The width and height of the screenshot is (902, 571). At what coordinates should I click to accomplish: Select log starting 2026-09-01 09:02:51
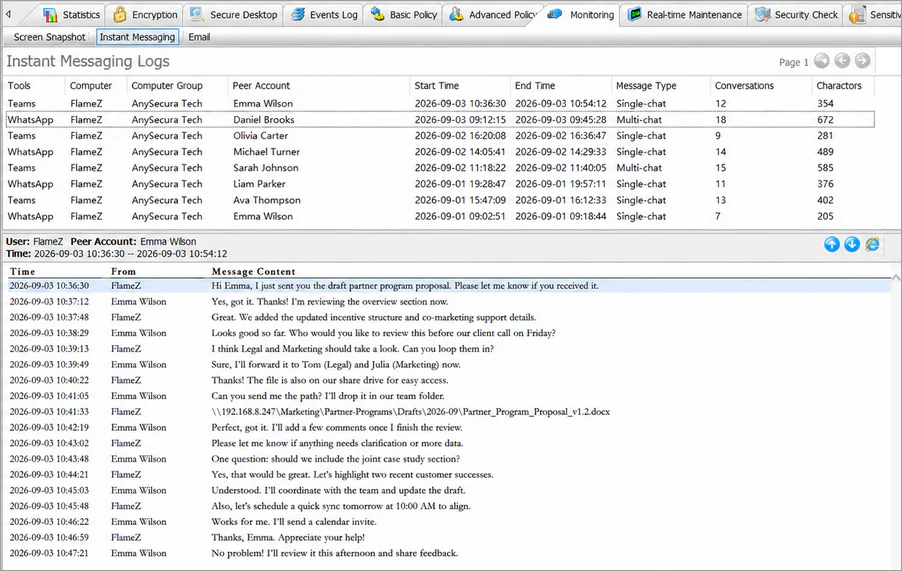point(440,216)
